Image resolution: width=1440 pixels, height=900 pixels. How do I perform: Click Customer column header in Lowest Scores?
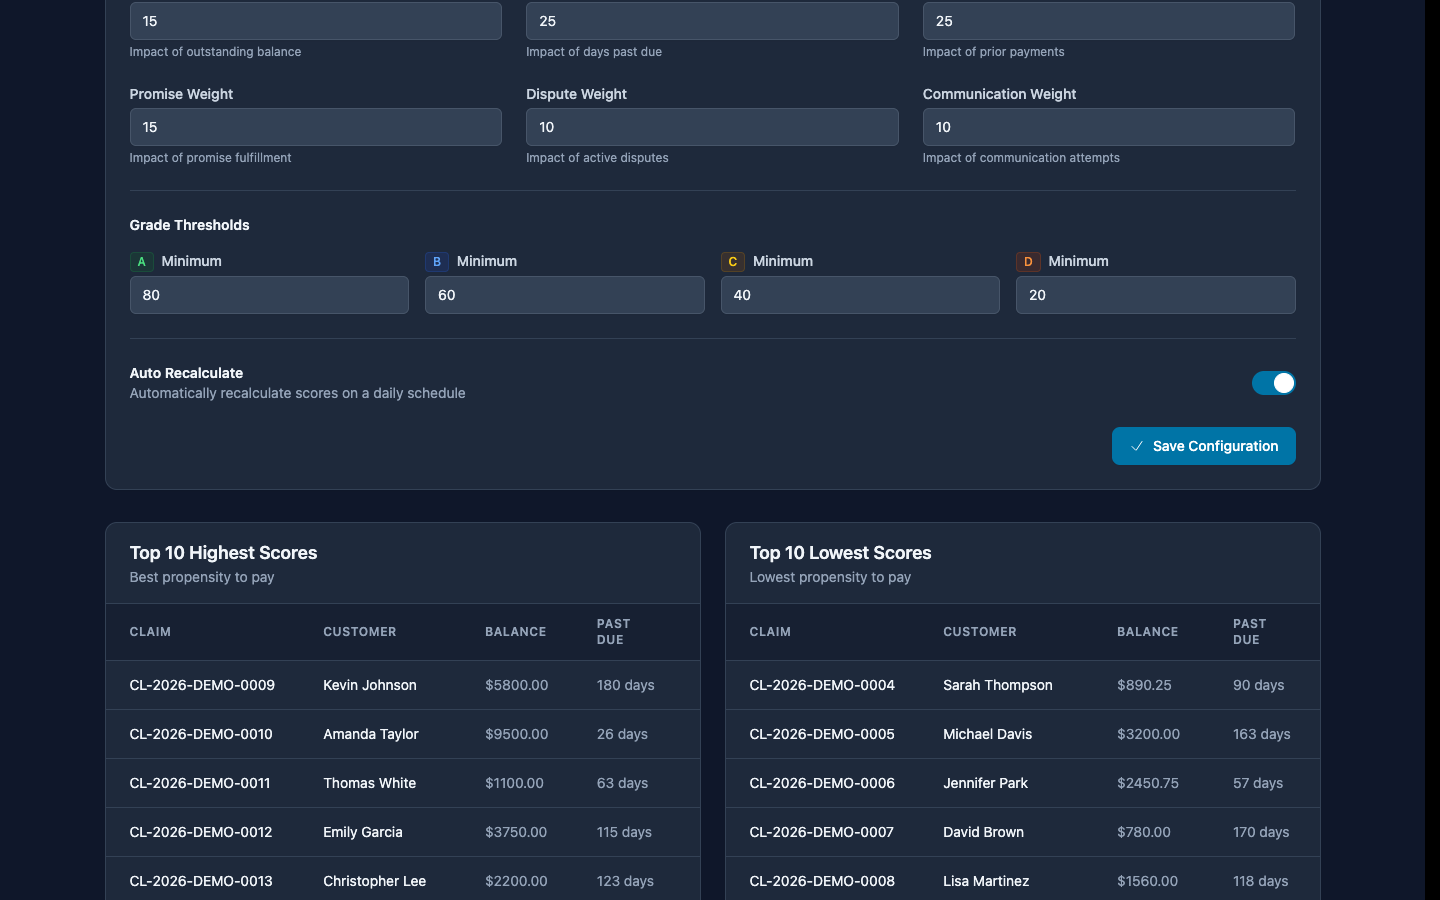click(x=979, y=632)
